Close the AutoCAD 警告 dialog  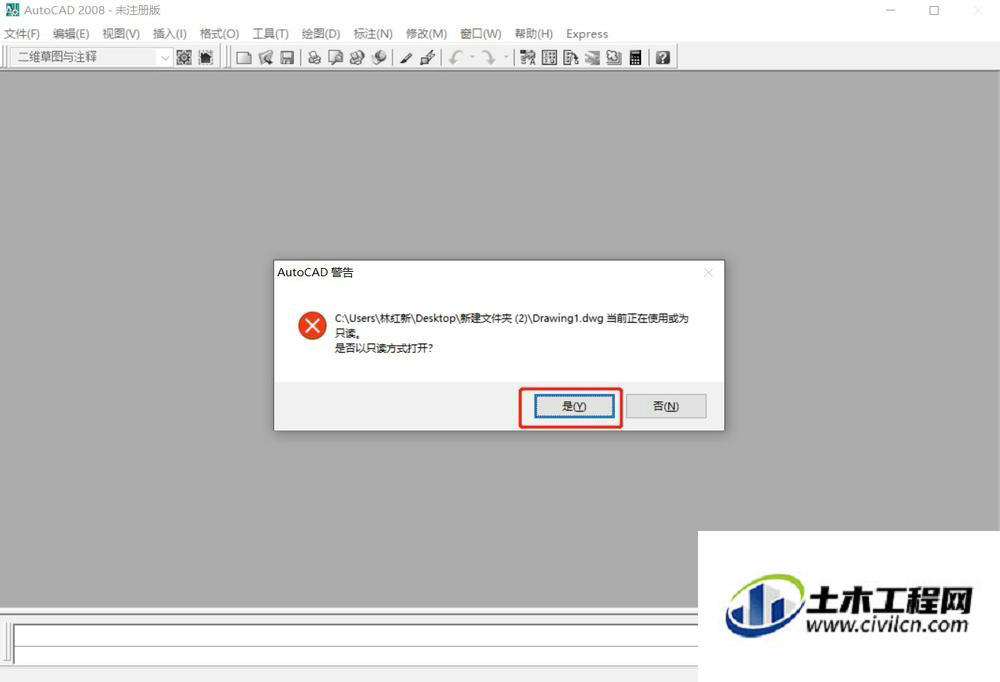pyautogui.click(x=709, y=273)
